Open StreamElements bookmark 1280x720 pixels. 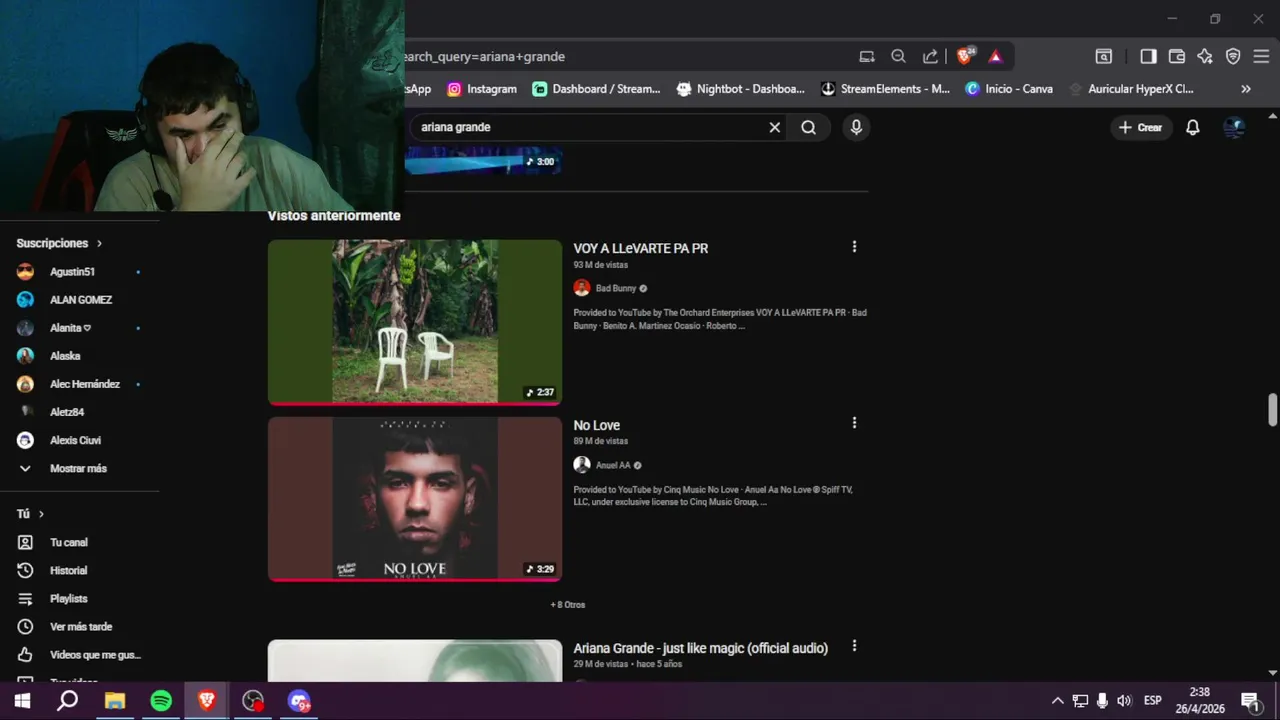coord(885,89)
